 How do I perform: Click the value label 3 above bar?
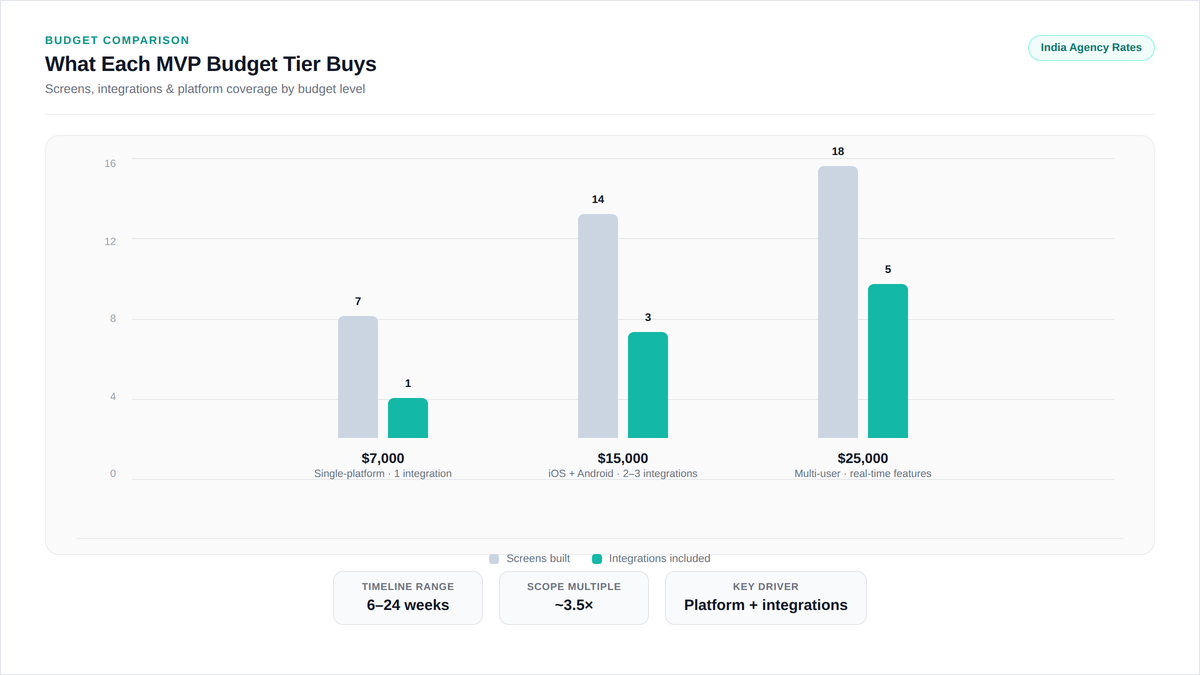pyautogui.click(x=648, y=318)
